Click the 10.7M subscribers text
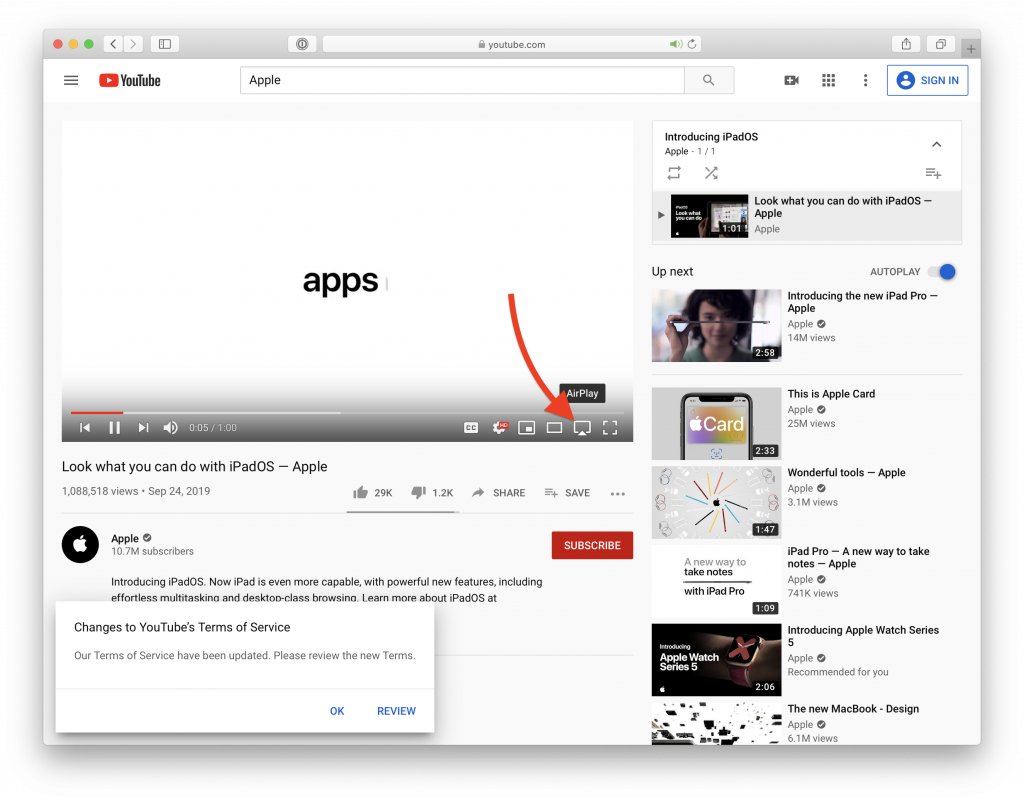This screenshot has width=1024, height=802. click(152, 551)
